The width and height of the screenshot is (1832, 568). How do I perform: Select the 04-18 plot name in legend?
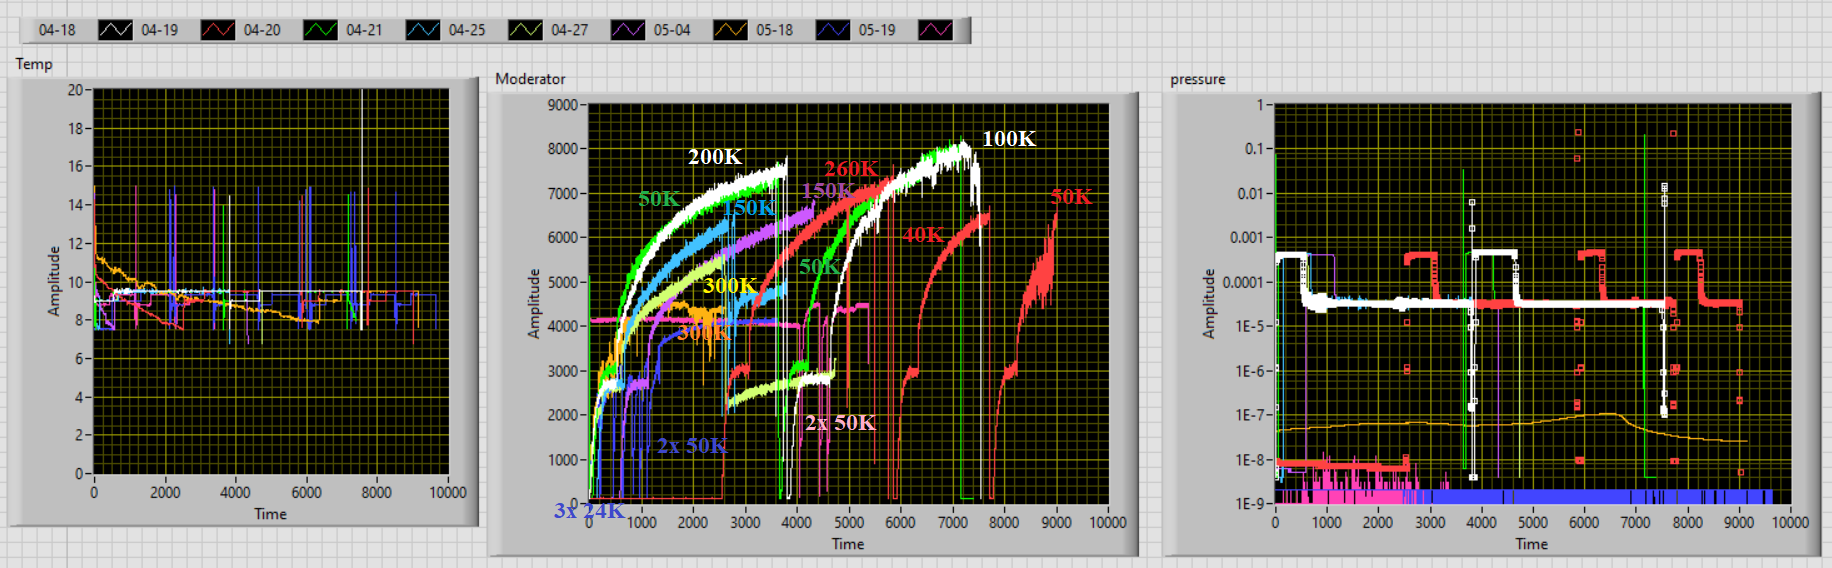point(57,30)
